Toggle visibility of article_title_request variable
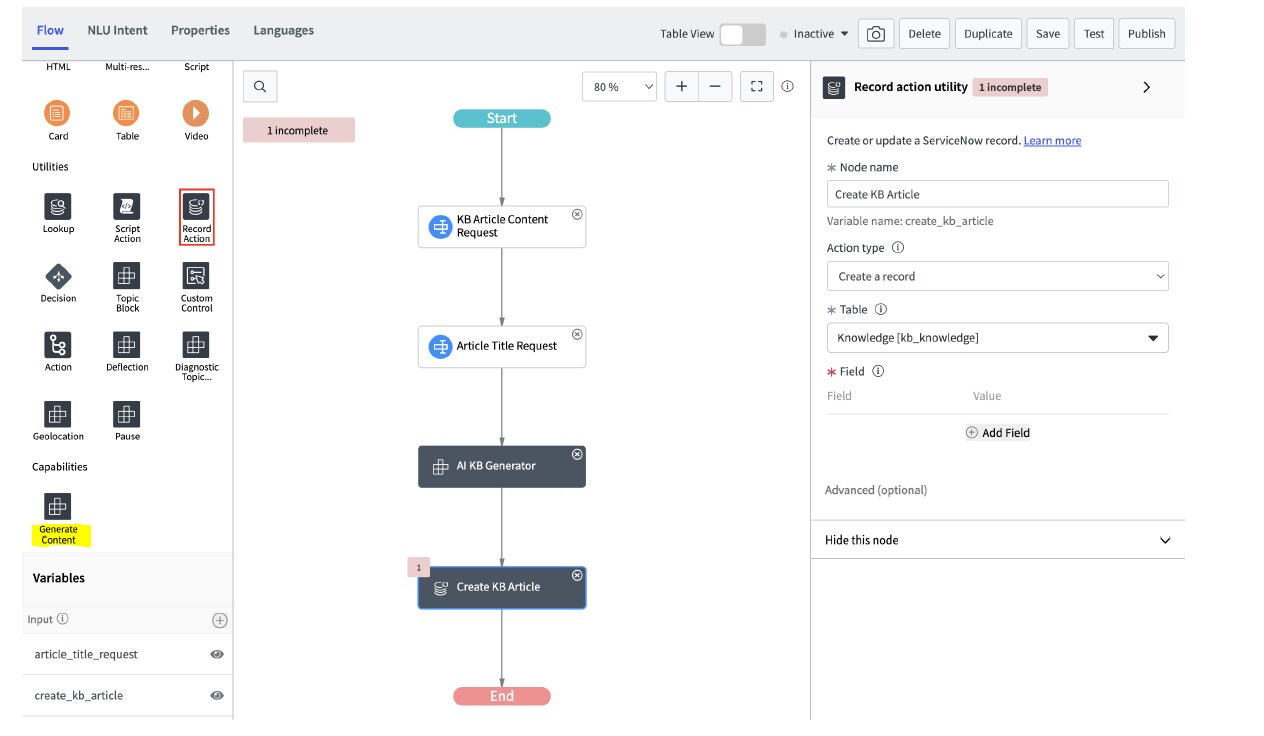Screen dimensions: 1264x736 click(217, 654)
